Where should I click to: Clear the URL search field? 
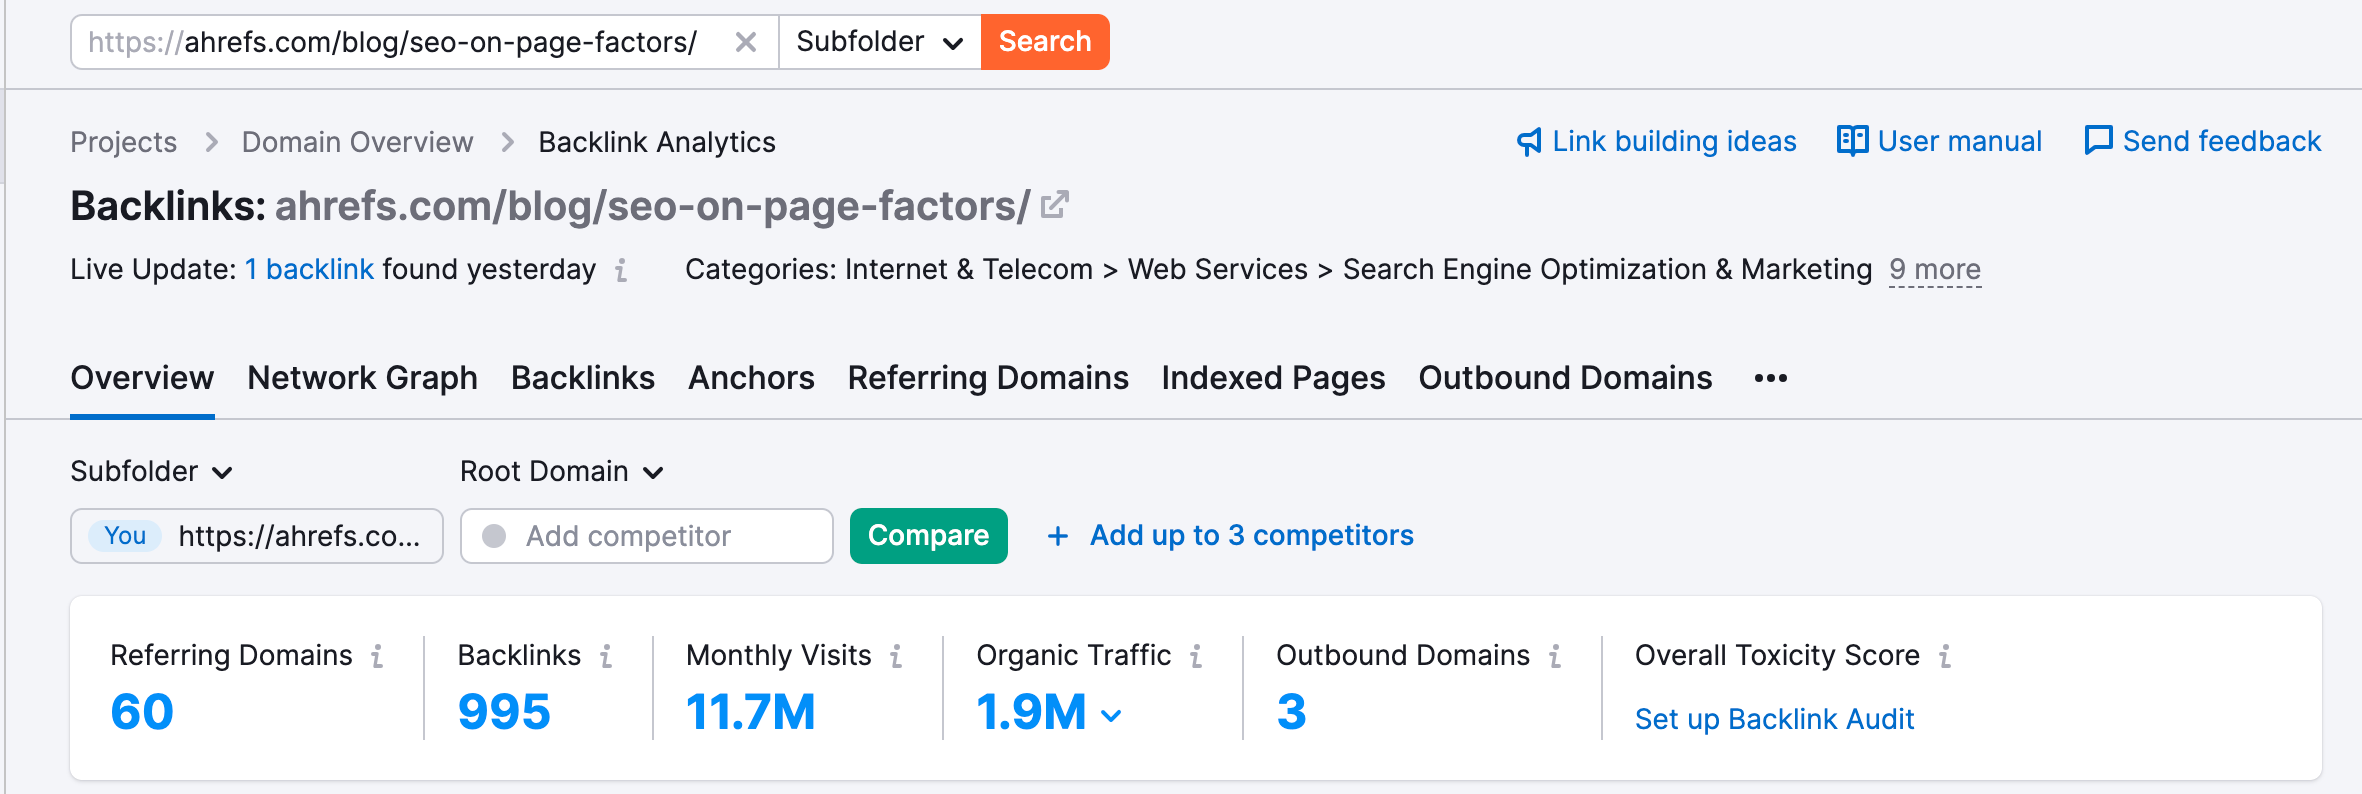(745, 42)
